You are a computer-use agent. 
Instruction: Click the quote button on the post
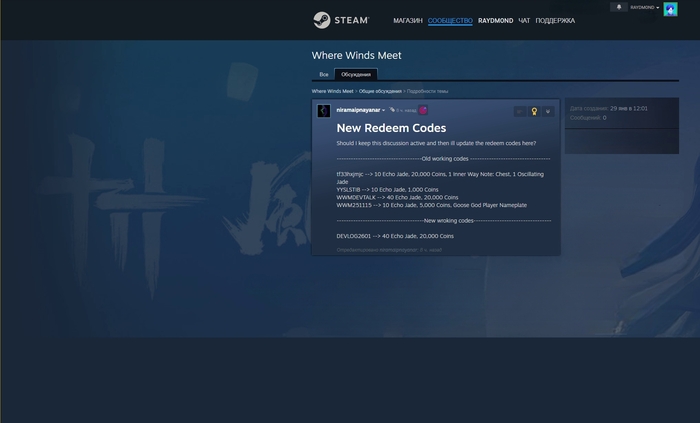pos(519,111)
